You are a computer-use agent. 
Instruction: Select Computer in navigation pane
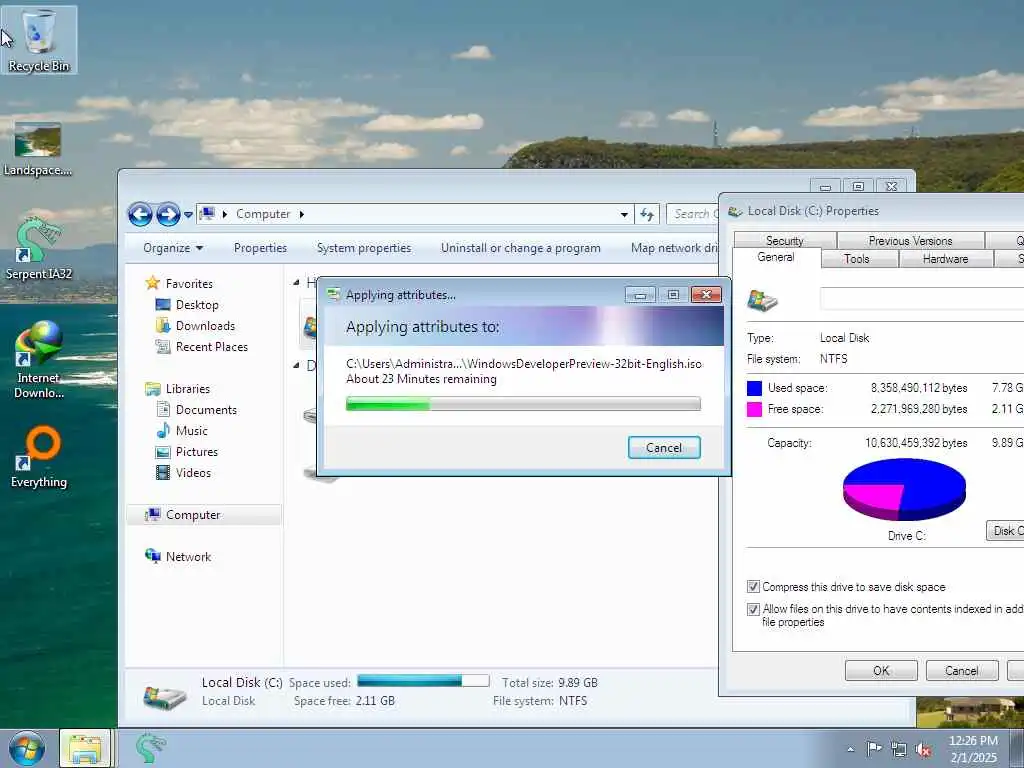[193, 515]
